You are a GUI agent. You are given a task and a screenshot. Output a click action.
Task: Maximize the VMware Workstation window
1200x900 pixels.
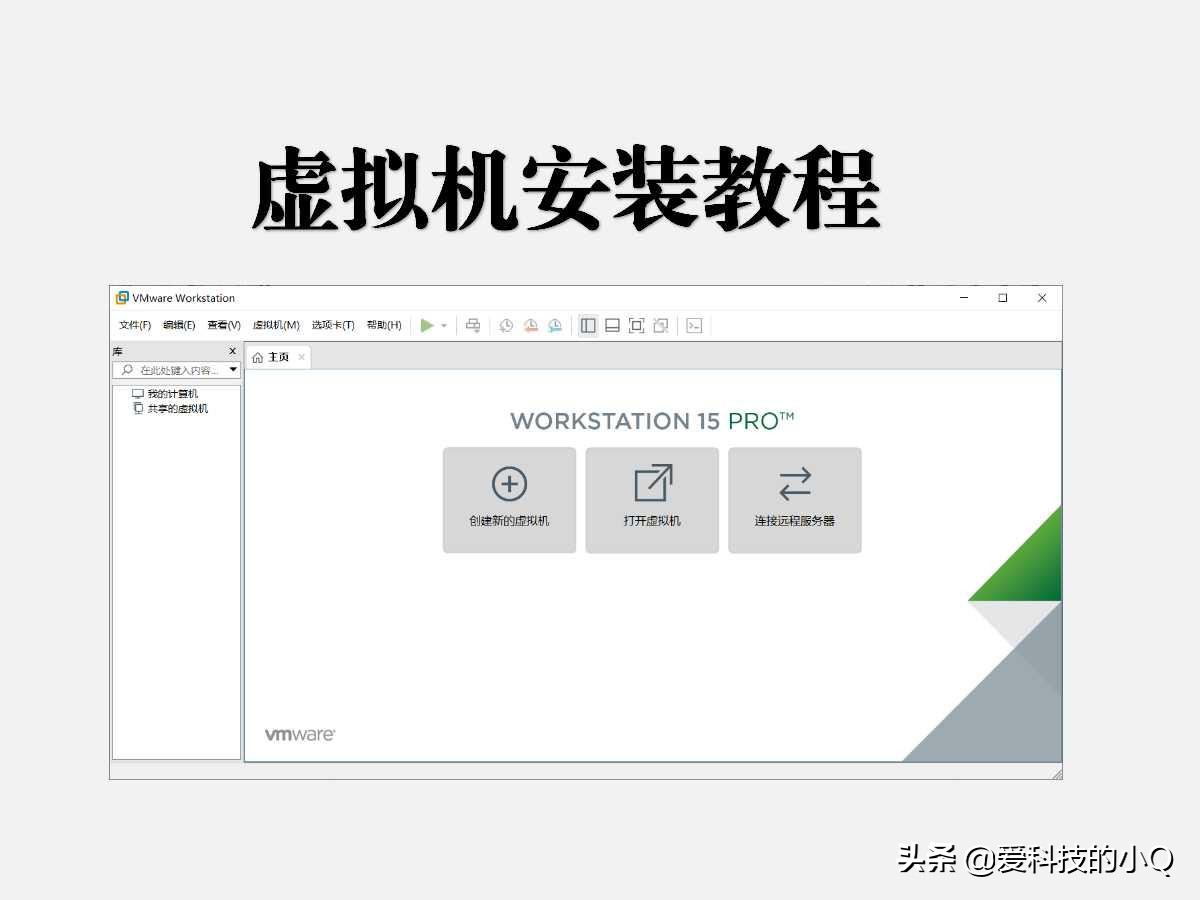click(1003, 298)
